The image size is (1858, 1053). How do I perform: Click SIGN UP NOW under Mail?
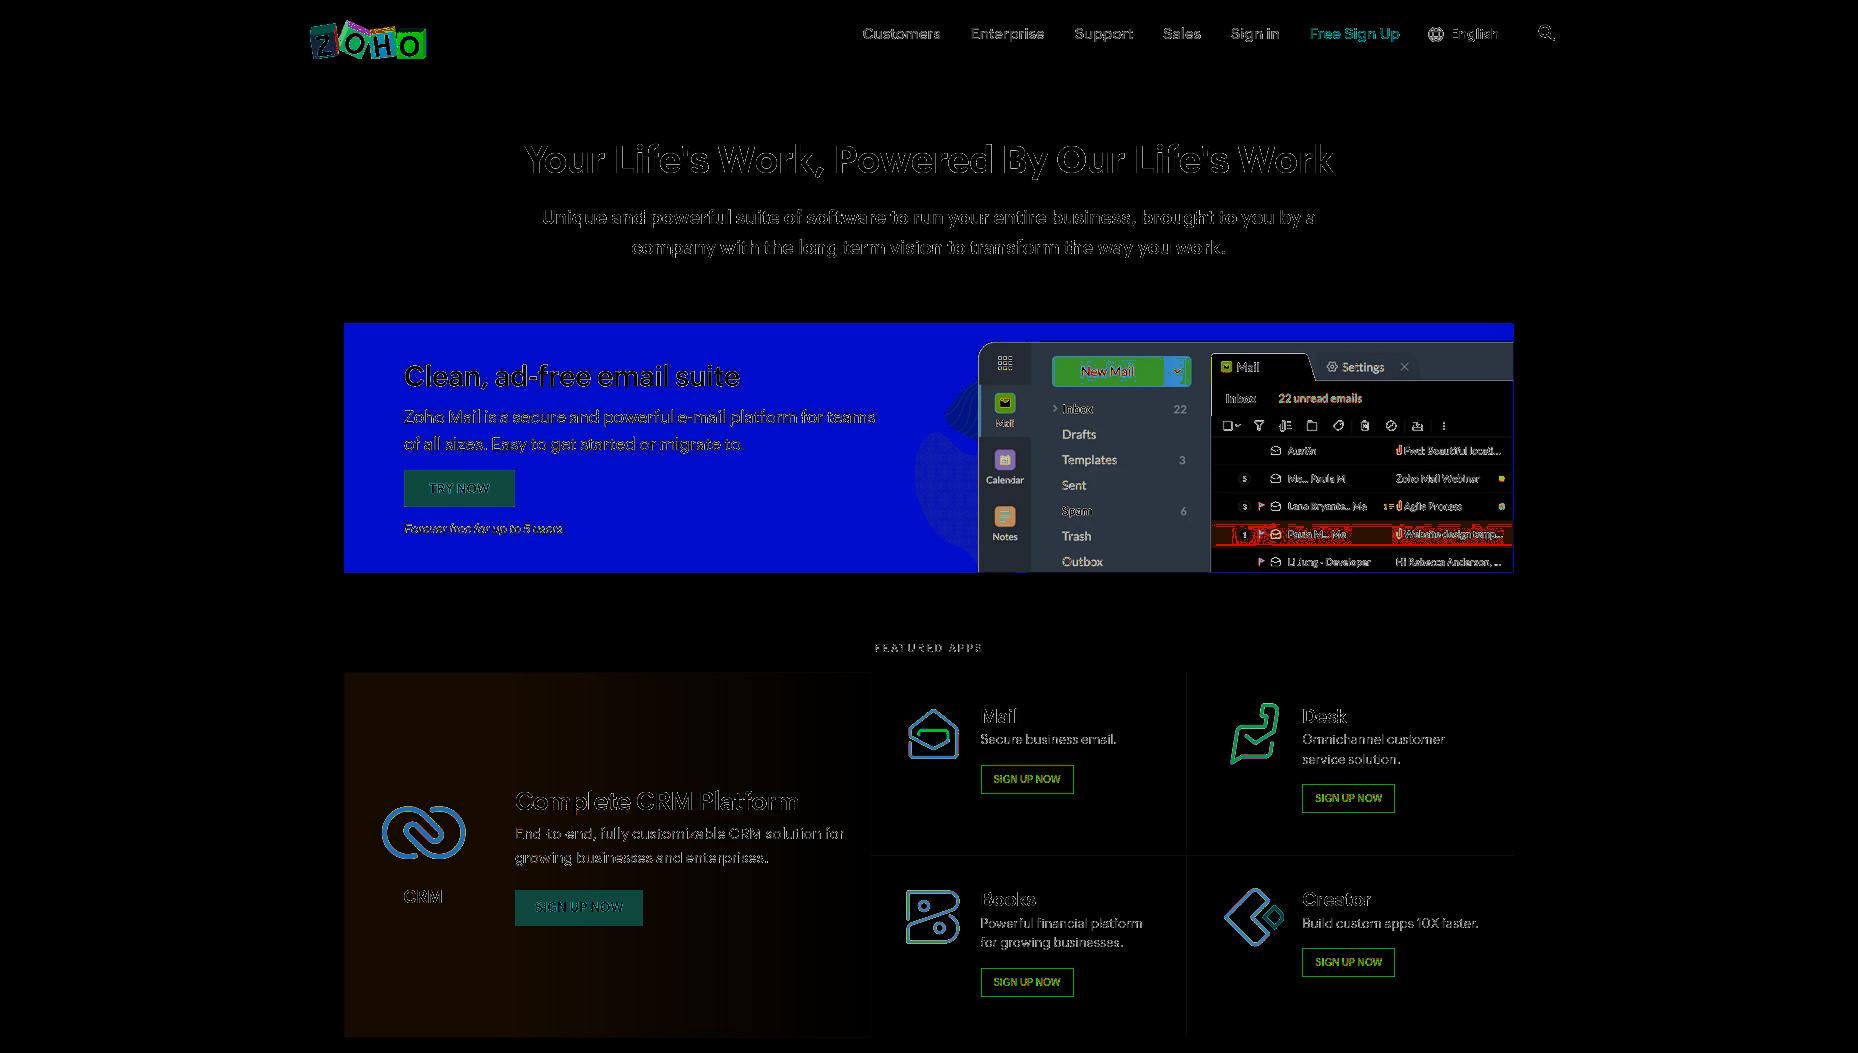point(1027,779)
